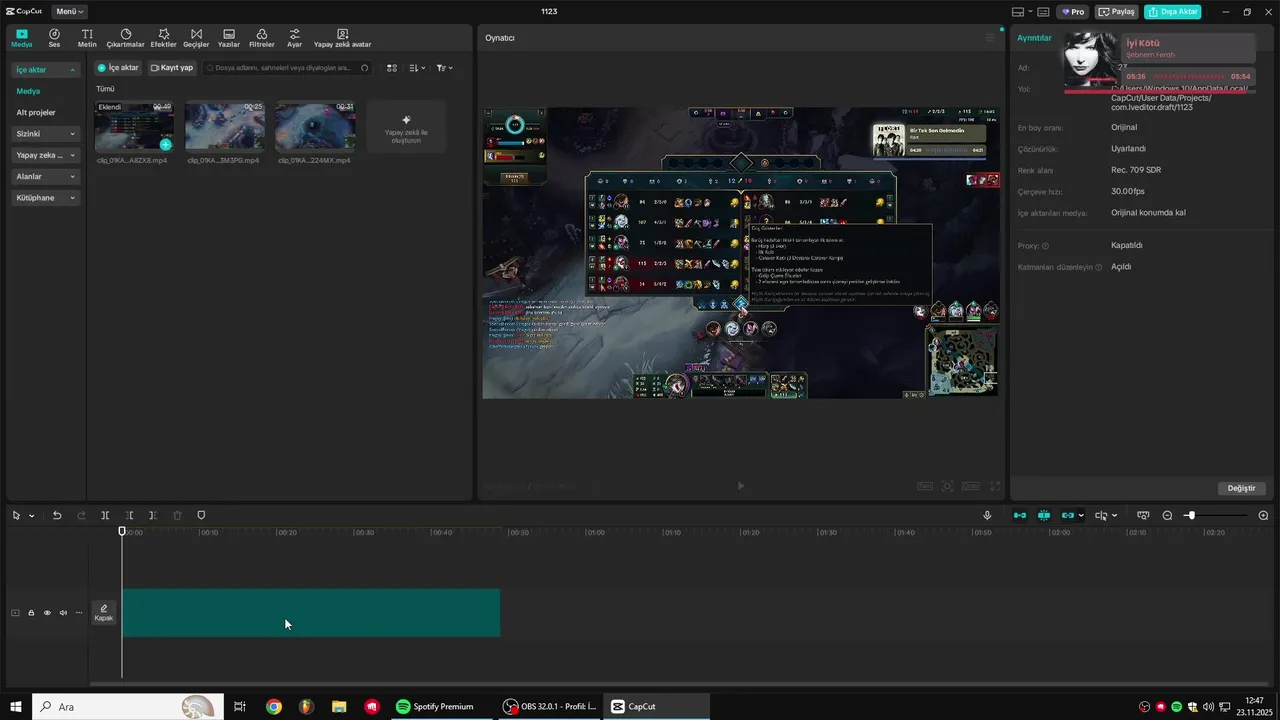Open the Yazılar captions panel
Viewport: 1280px width, 720px height.
coord(229,38)
